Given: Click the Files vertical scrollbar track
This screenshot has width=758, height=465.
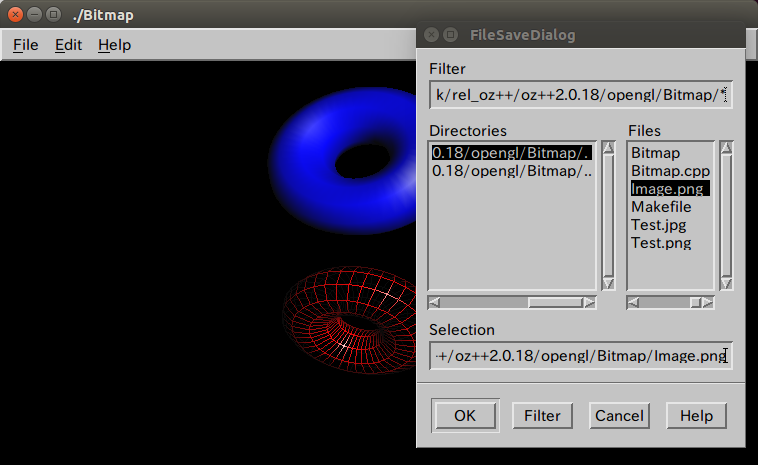Looking at the screenshot, I should click(x=726, y=216).
